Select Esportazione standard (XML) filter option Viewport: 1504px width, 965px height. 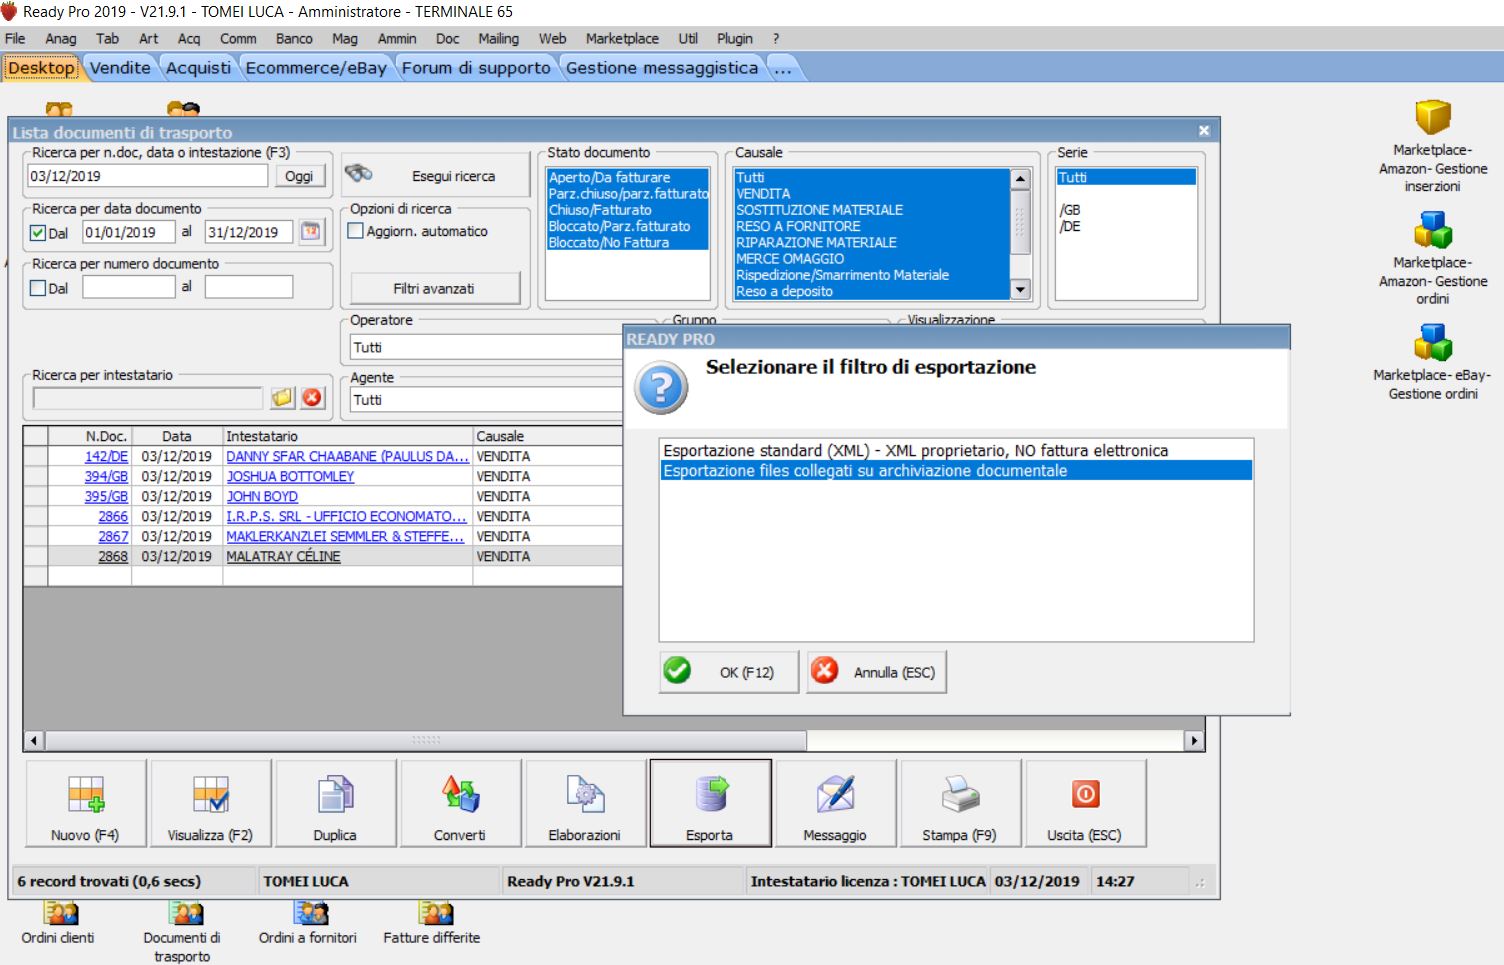click(956, 451)
